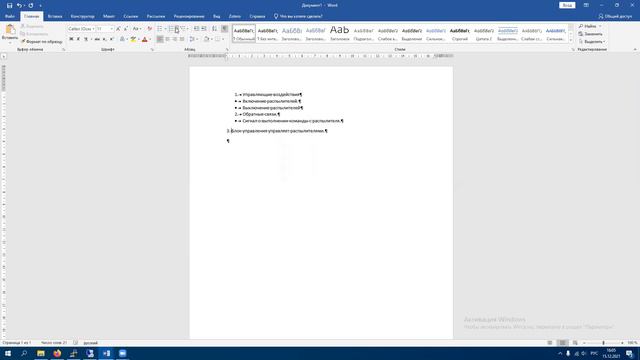Screen dimensions: 640x360
Task: Expand the styles gallery with the More arrow
Action: [571, 40]
